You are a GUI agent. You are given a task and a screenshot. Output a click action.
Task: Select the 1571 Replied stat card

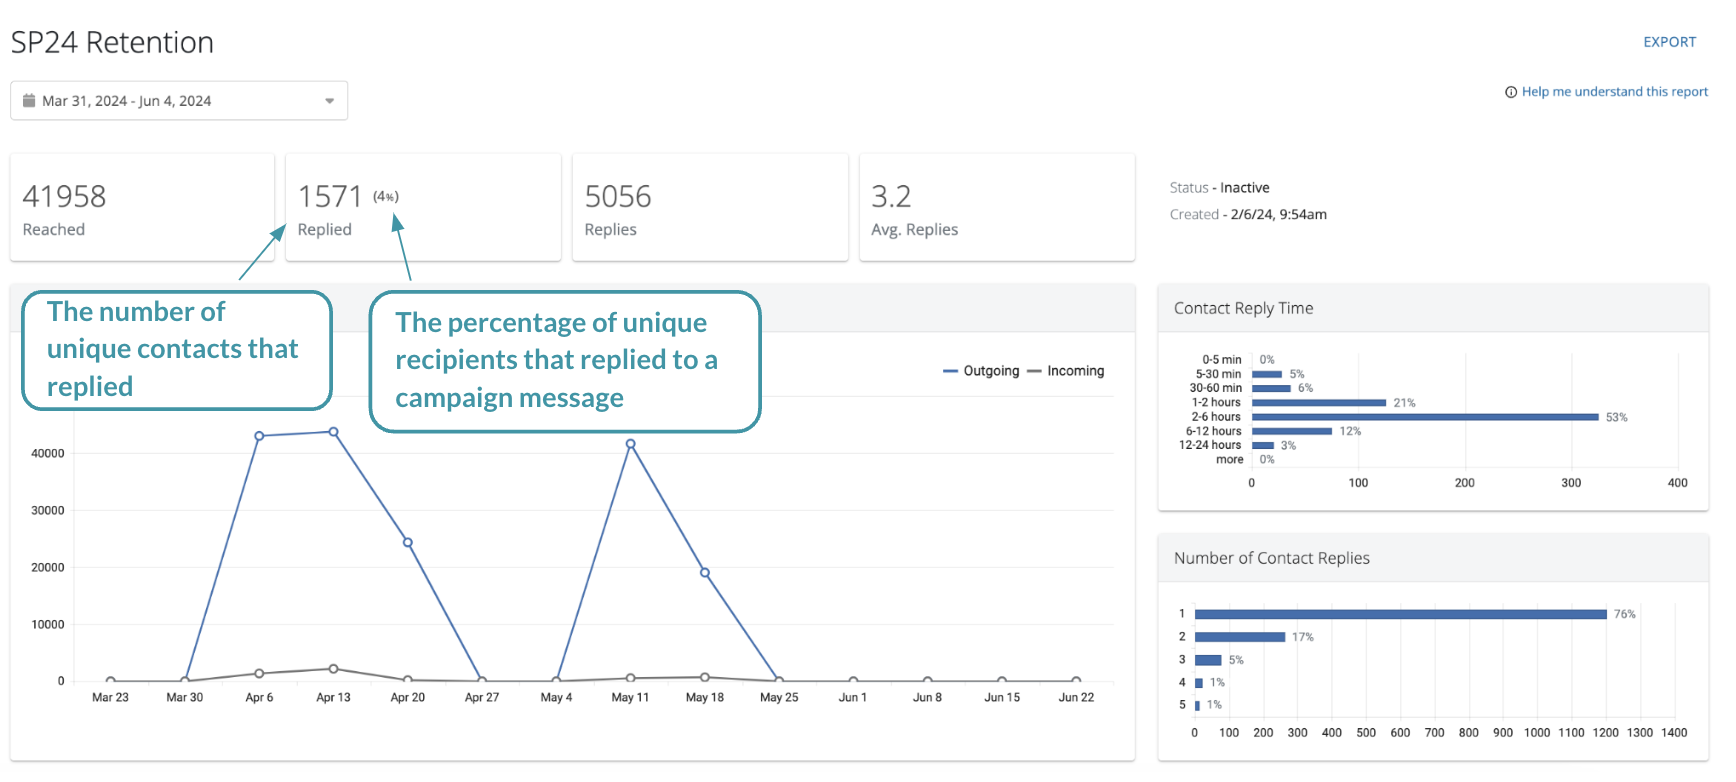(423, 208)
